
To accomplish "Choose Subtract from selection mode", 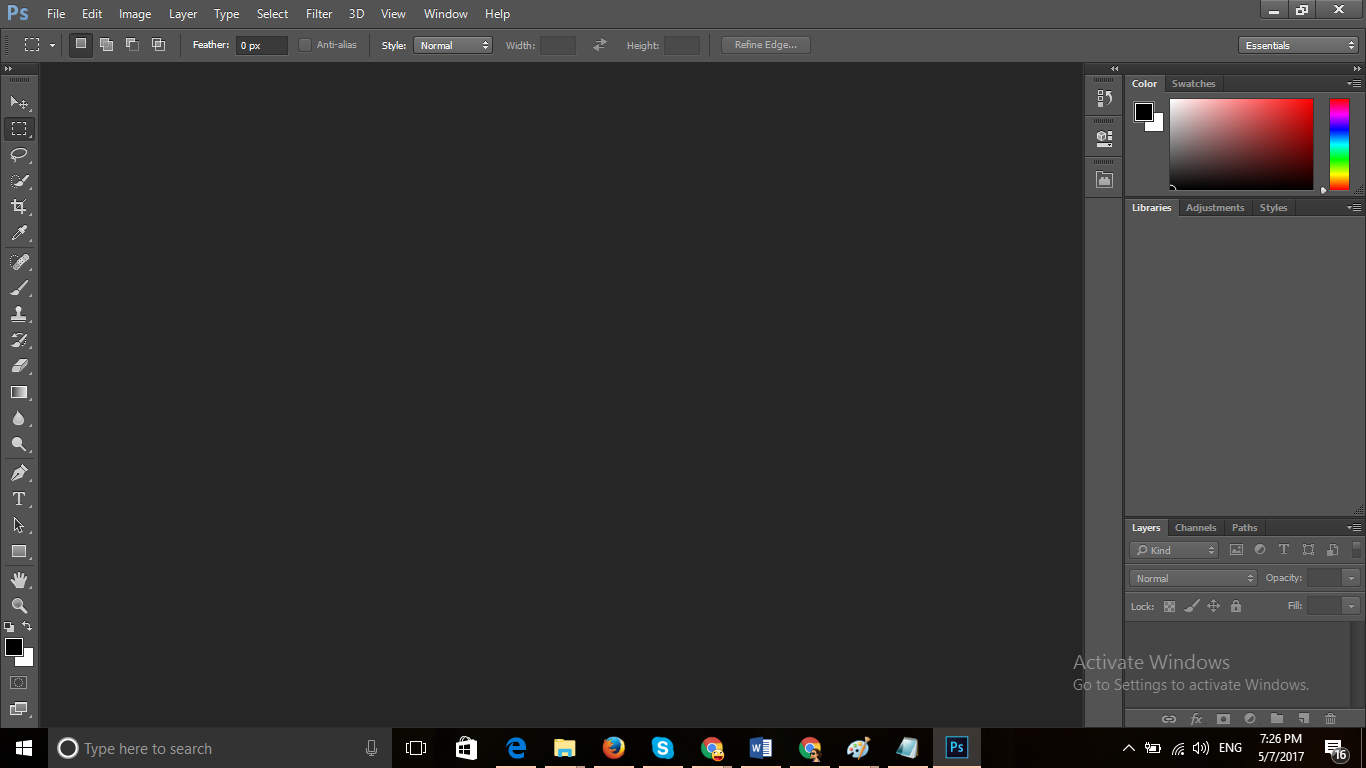I will coord(132,44).
